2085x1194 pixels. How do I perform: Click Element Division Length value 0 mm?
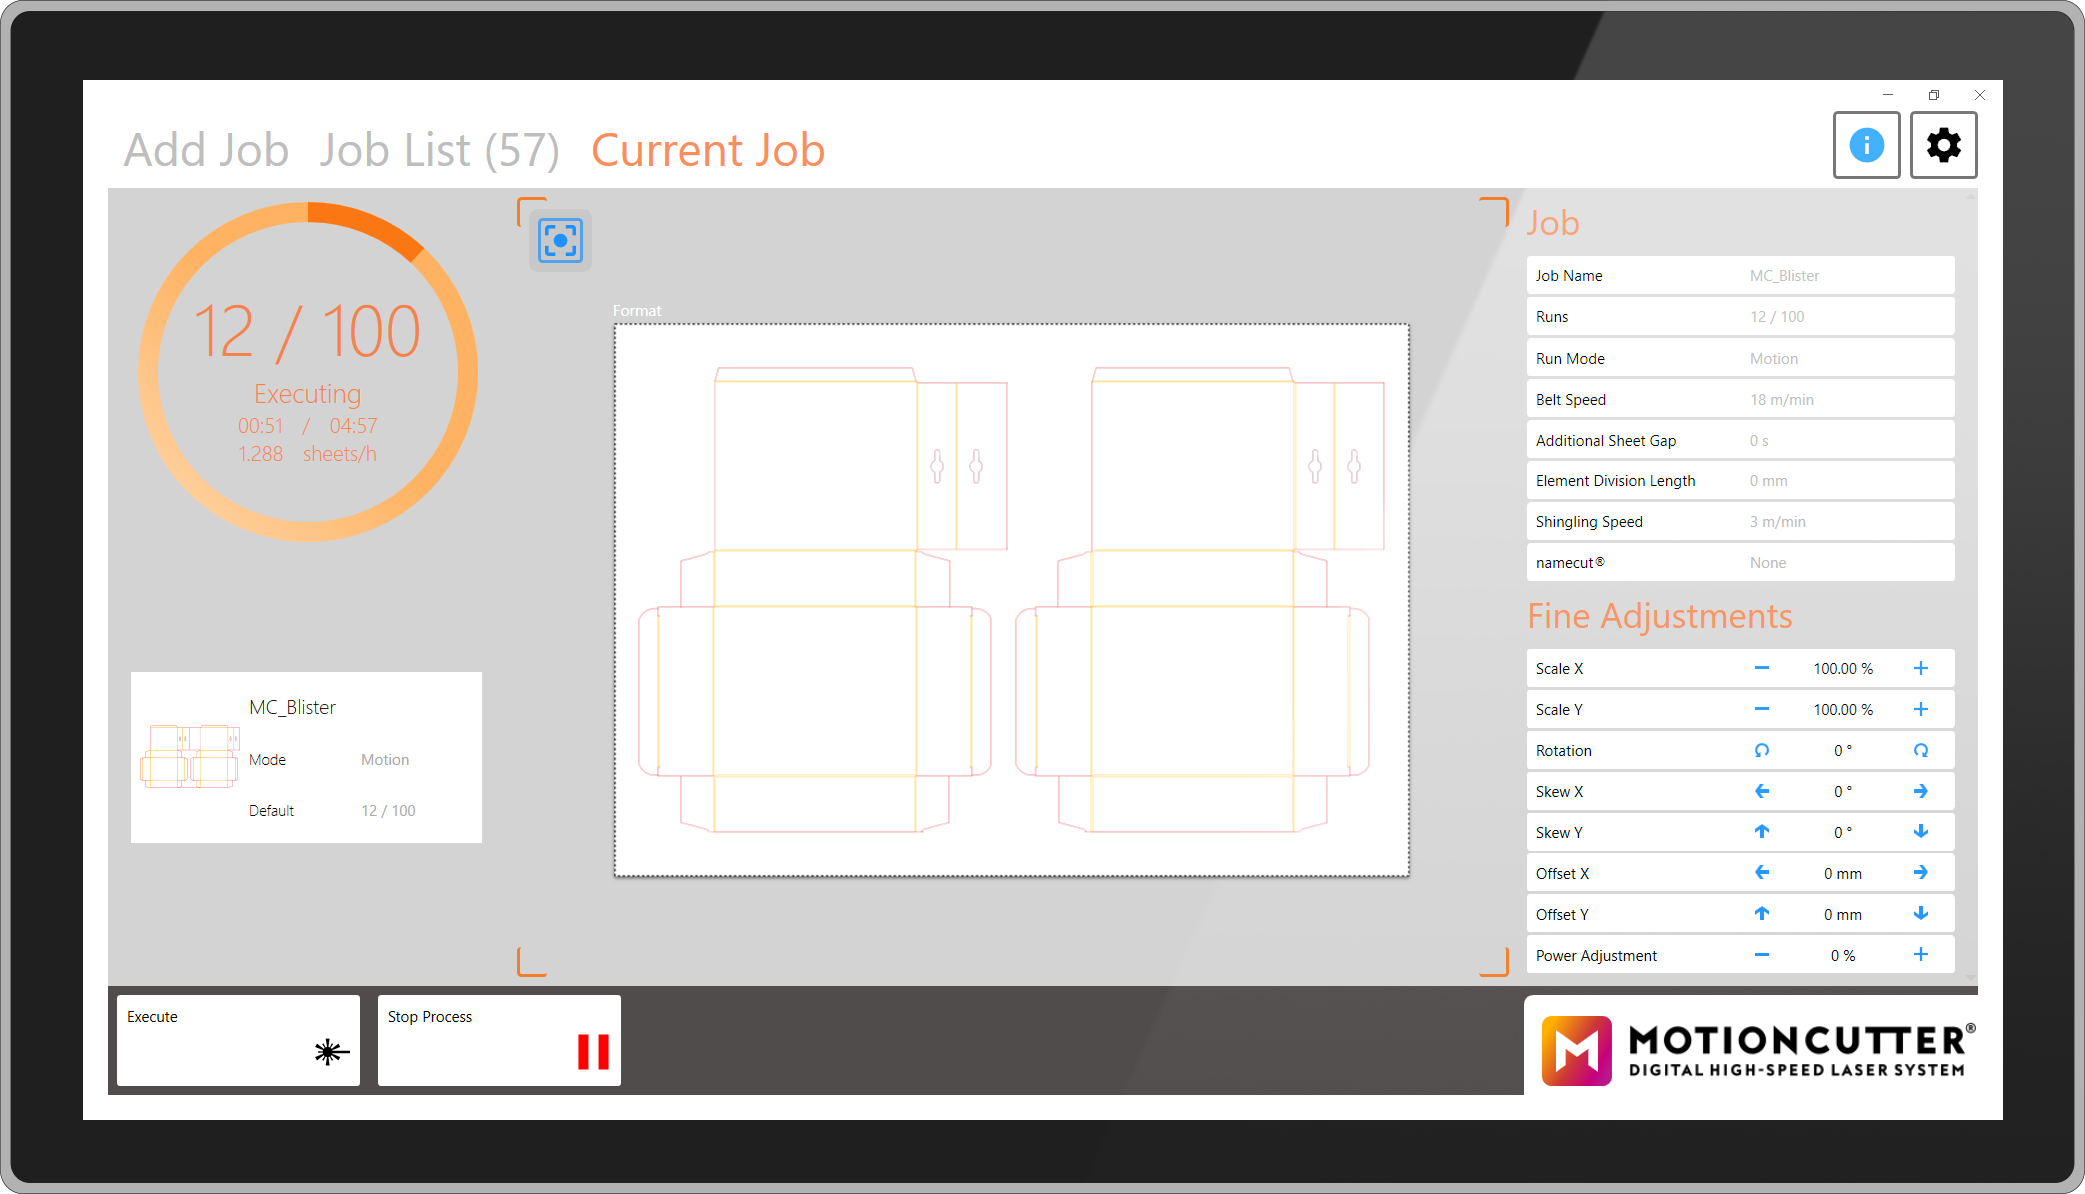click(1769, 481)
